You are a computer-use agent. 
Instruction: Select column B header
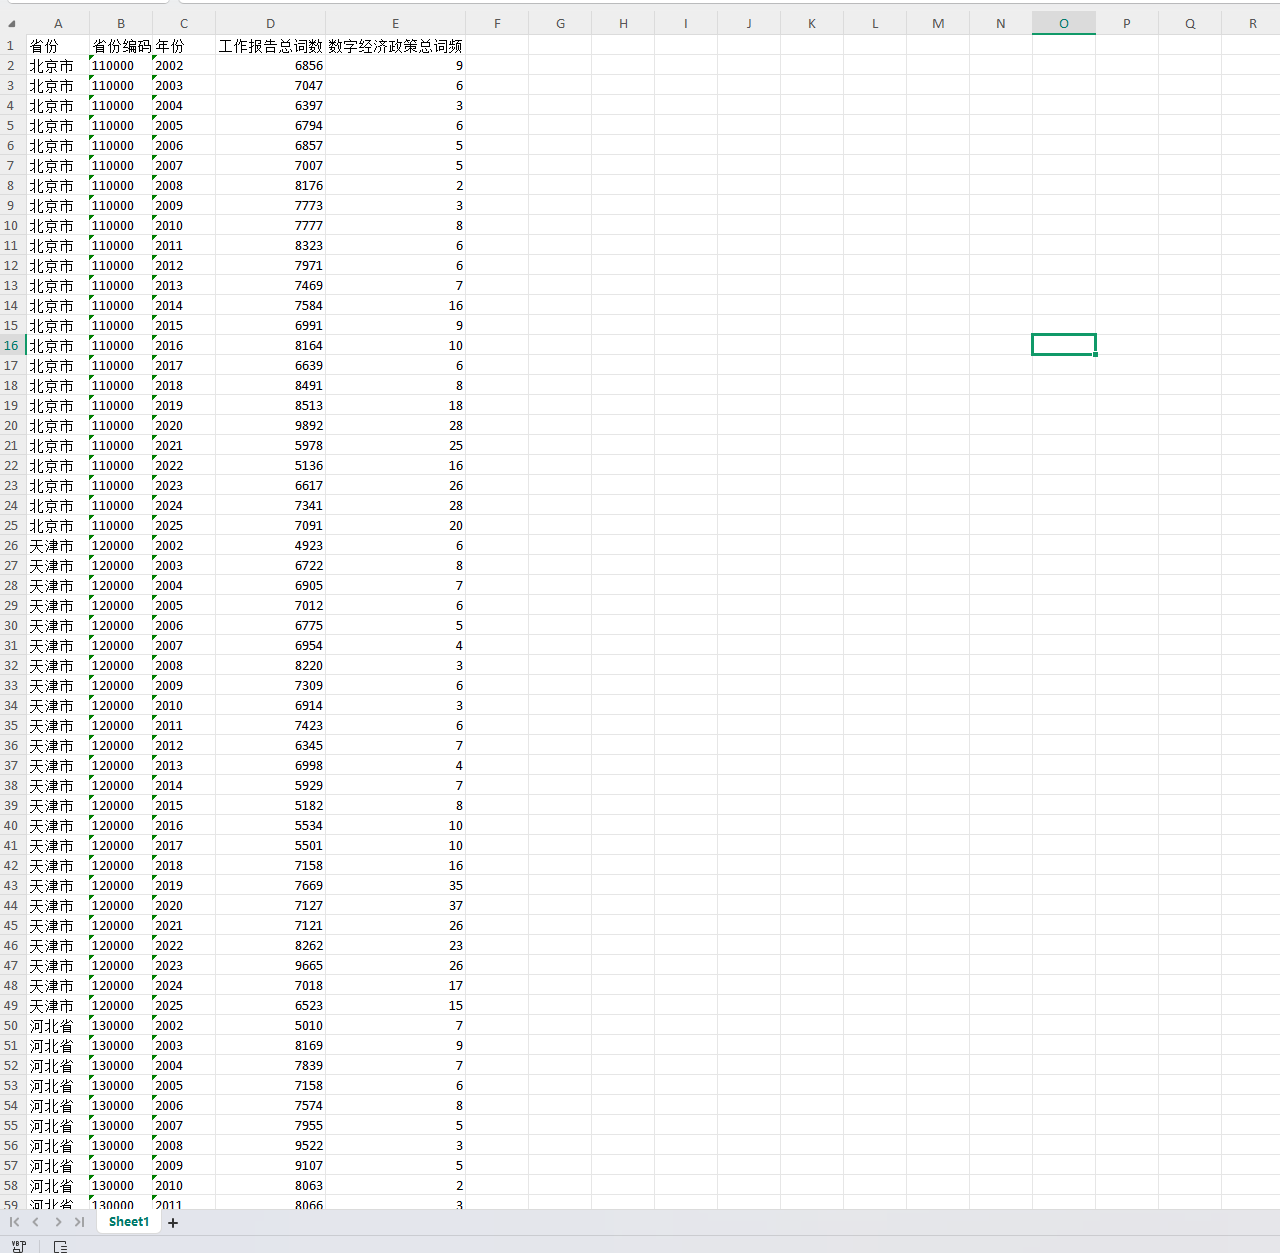click(121, 23)
